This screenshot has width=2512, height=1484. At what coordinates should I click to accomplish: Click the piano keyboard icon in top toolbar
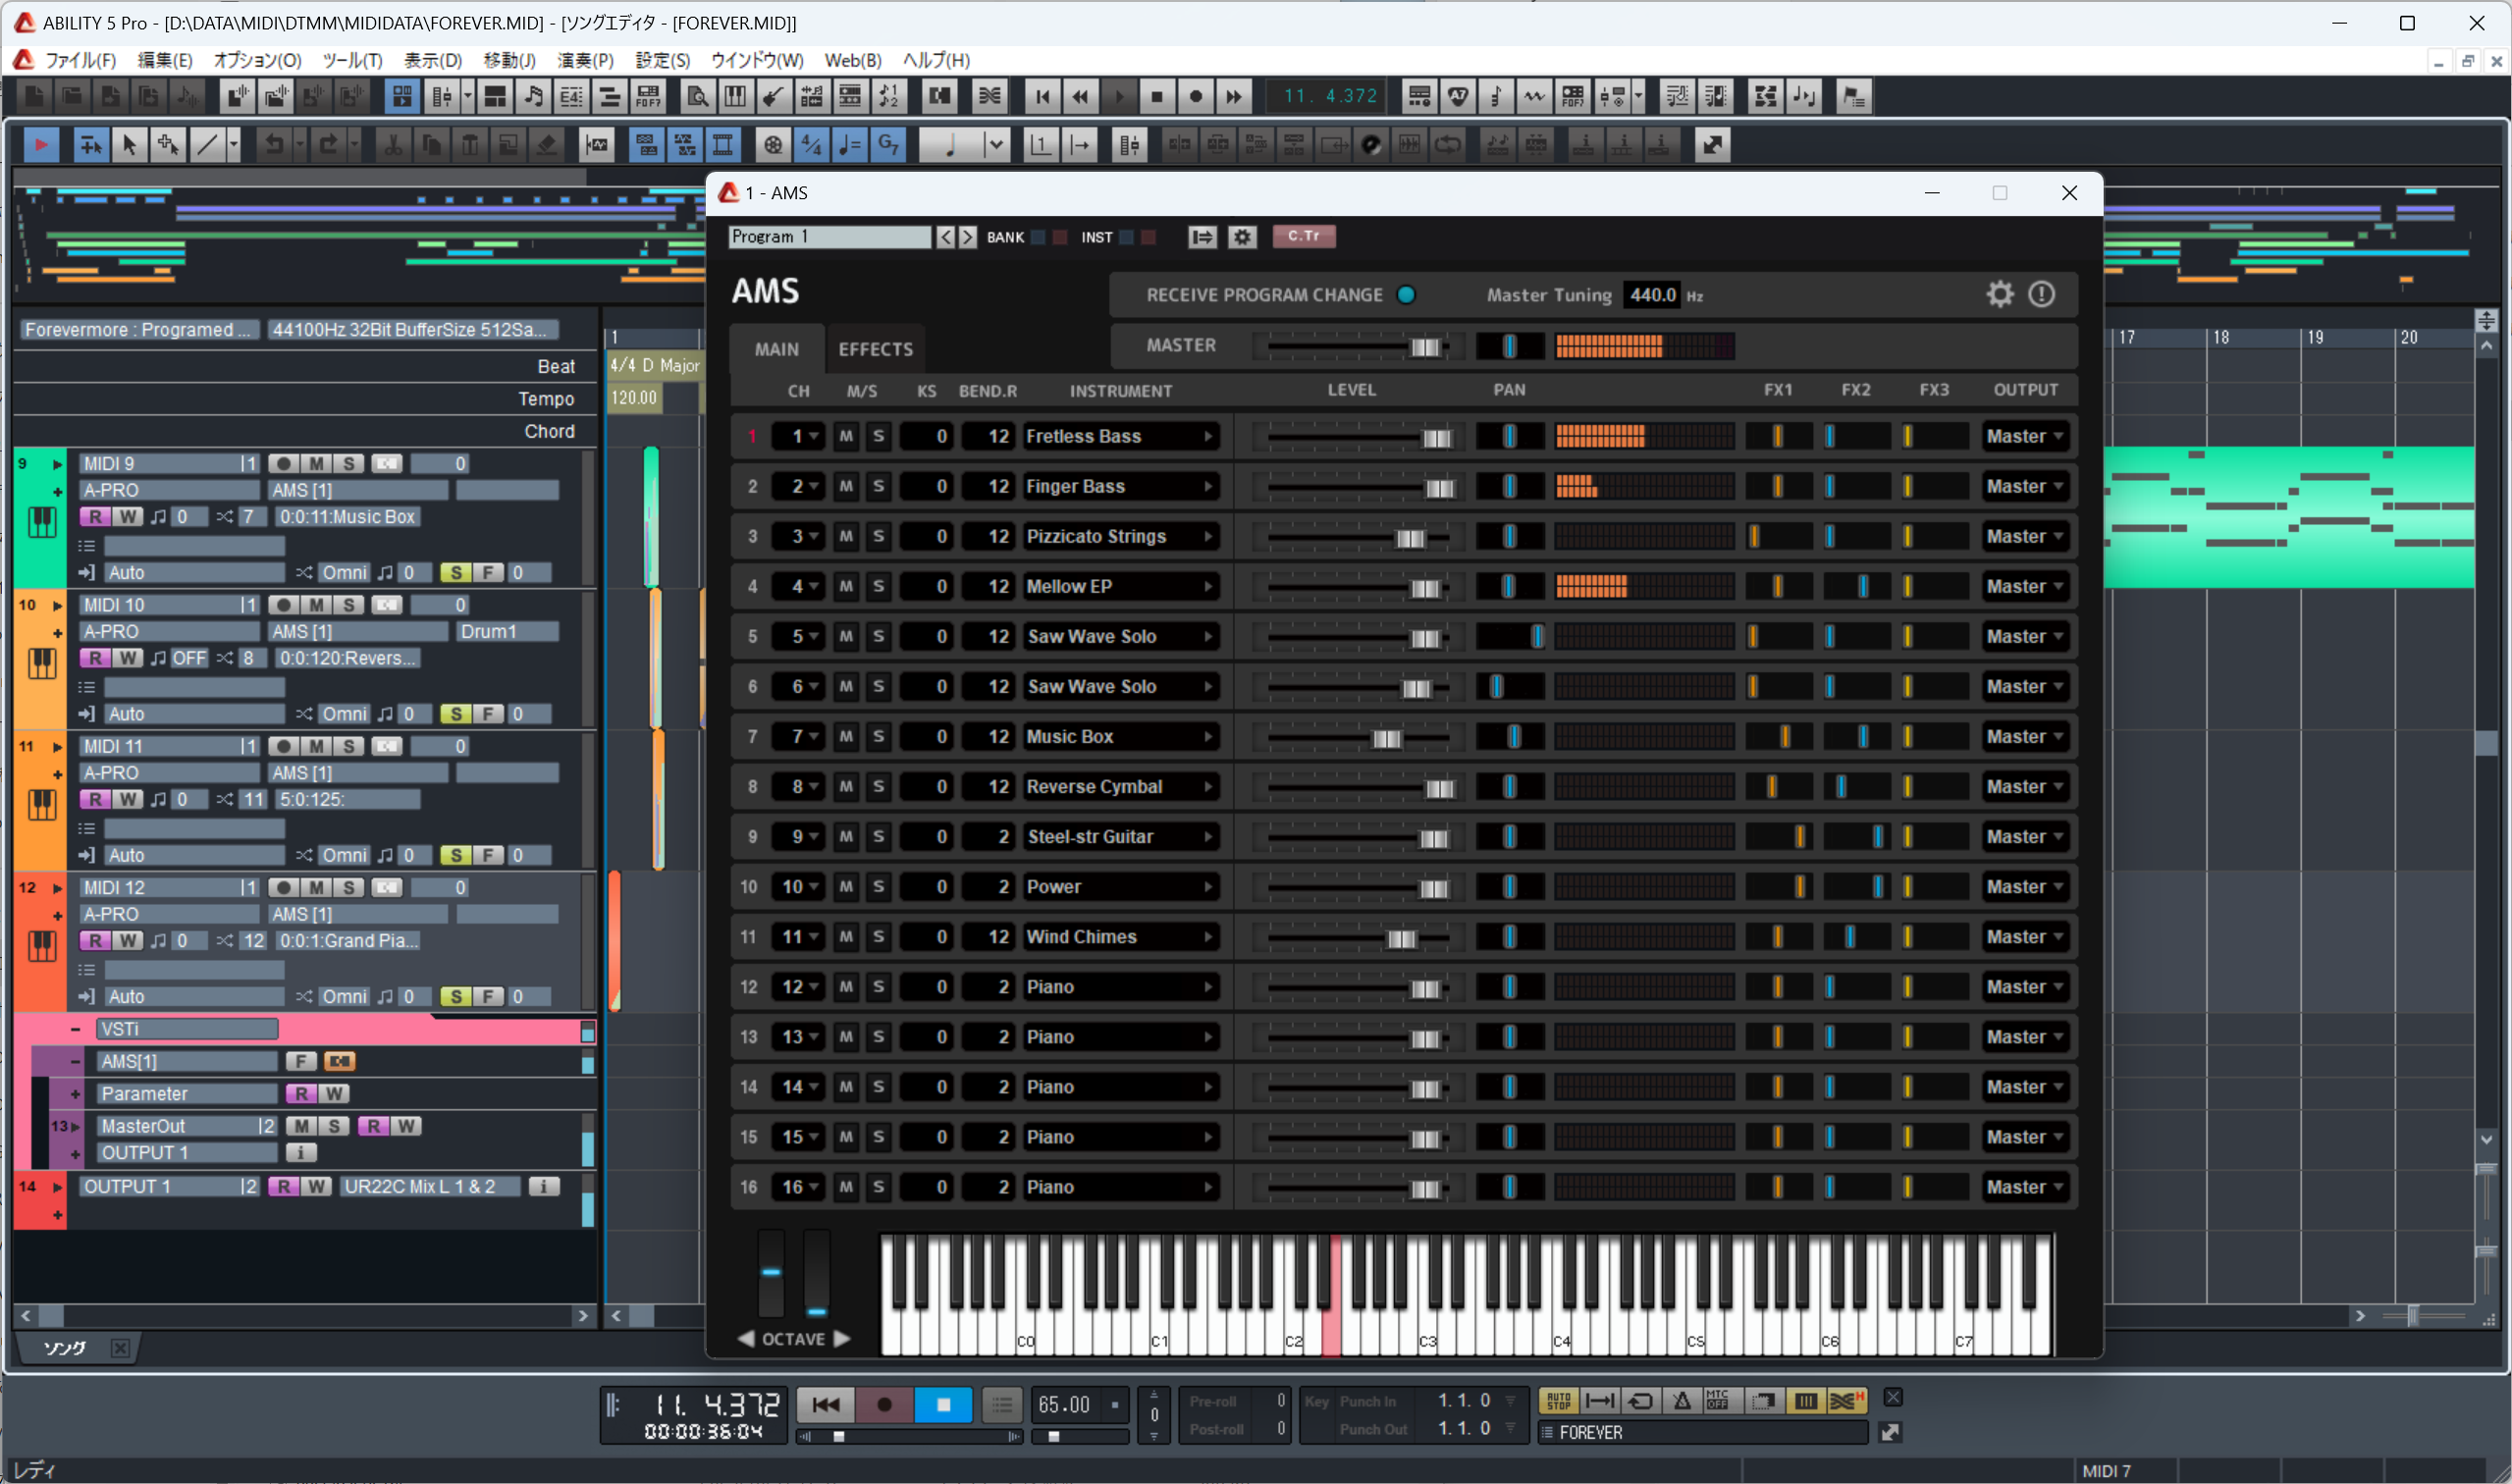735,96
